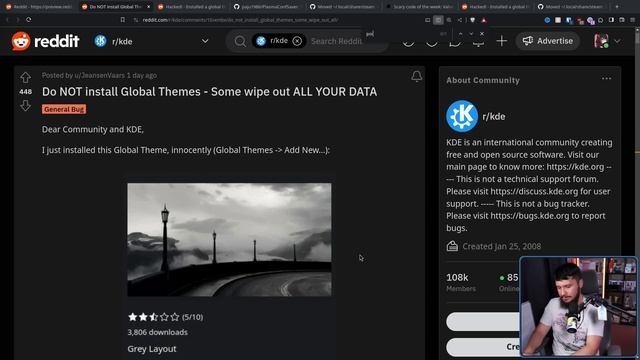The image size is (640, 360).
Task: Open the Grey Layout theme image
Action: [x=229, y=240]
